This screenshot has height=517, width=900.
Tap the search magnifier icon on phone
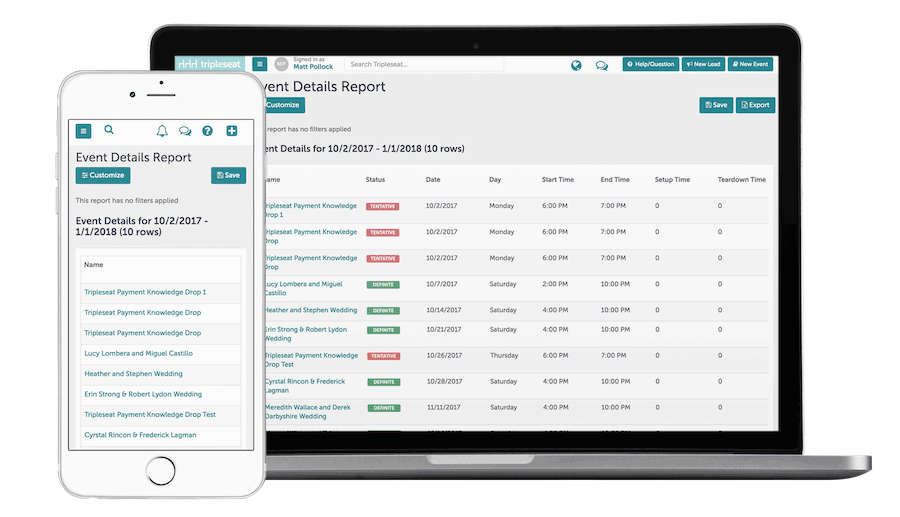(x=109, y=130)
